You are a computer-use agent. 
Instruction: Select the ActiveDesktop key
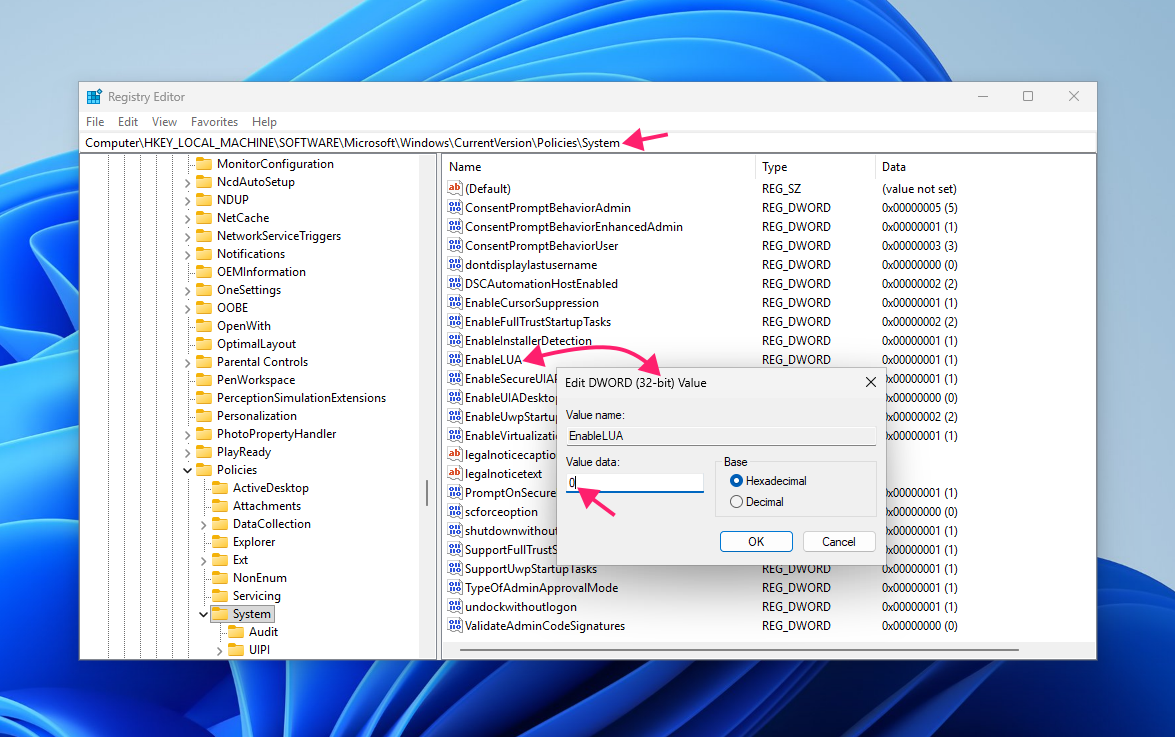271,488
